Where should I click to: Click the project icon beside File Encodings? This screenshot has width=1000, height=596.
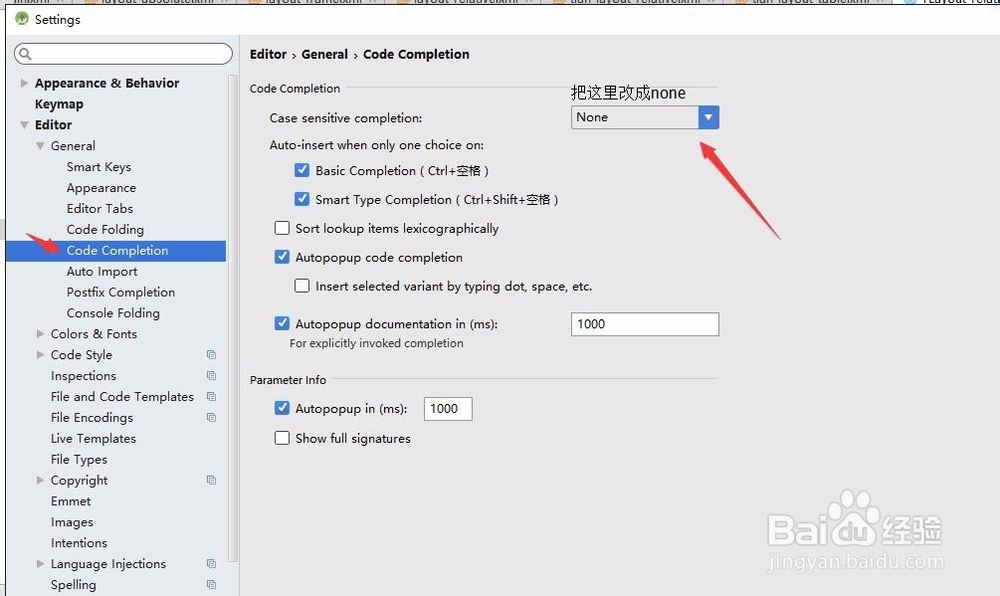tap(210, 417)
